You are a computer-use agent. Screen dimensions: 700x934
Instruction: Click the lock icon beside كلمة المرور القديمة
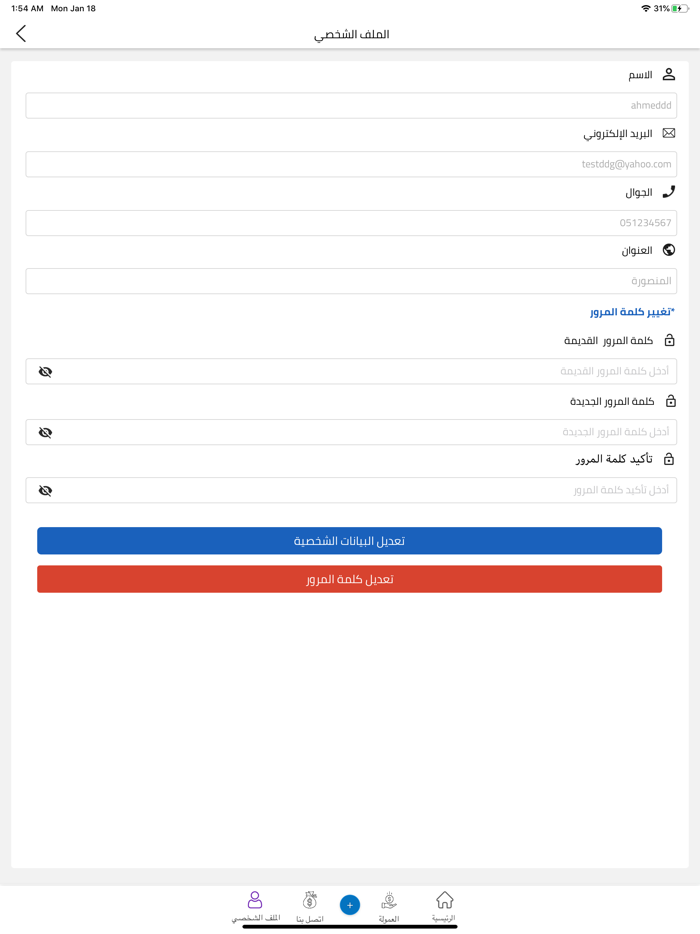pos(669,340)
